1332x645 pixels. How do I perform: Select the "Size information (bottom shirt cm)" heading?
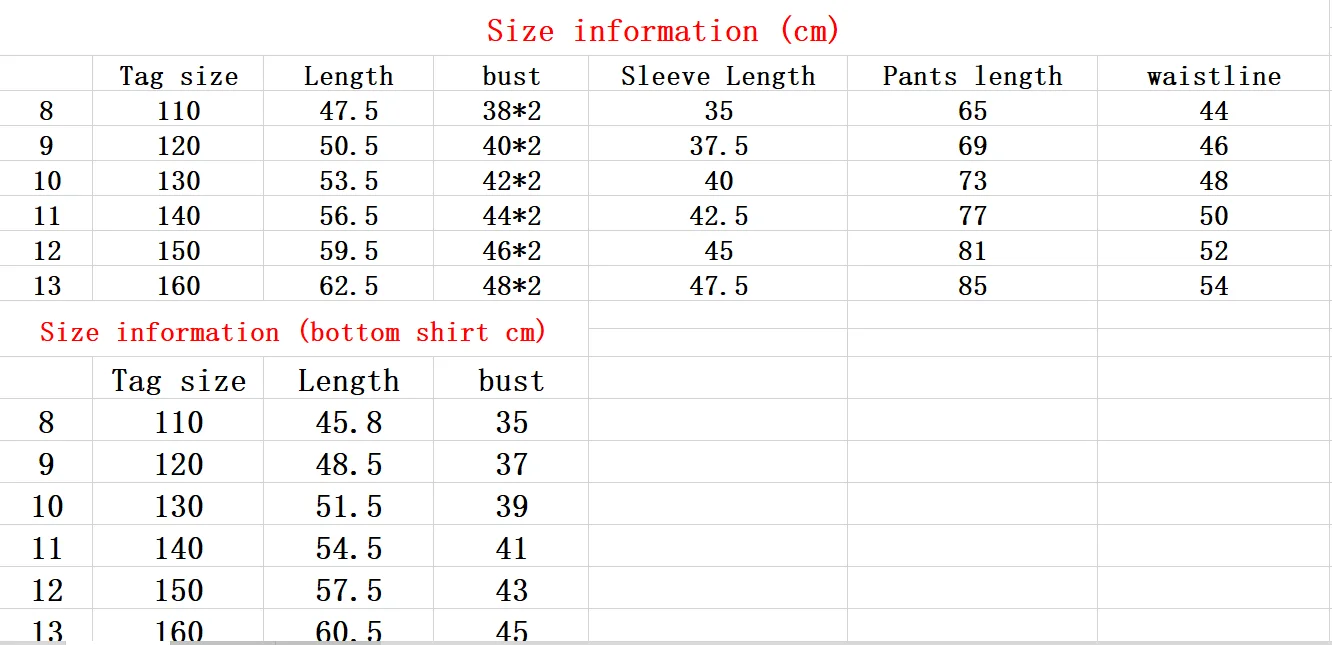pos(293,332)
